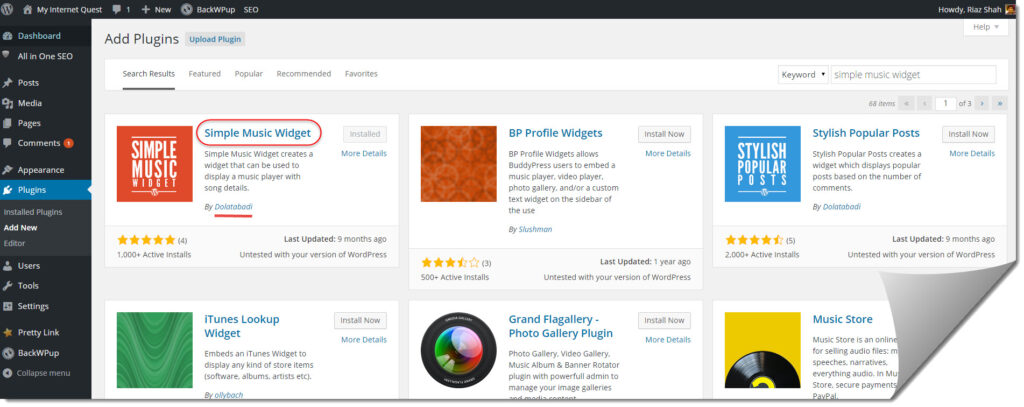
Task: Install BP Profile Widgets now
Action: tap(664, 134)
